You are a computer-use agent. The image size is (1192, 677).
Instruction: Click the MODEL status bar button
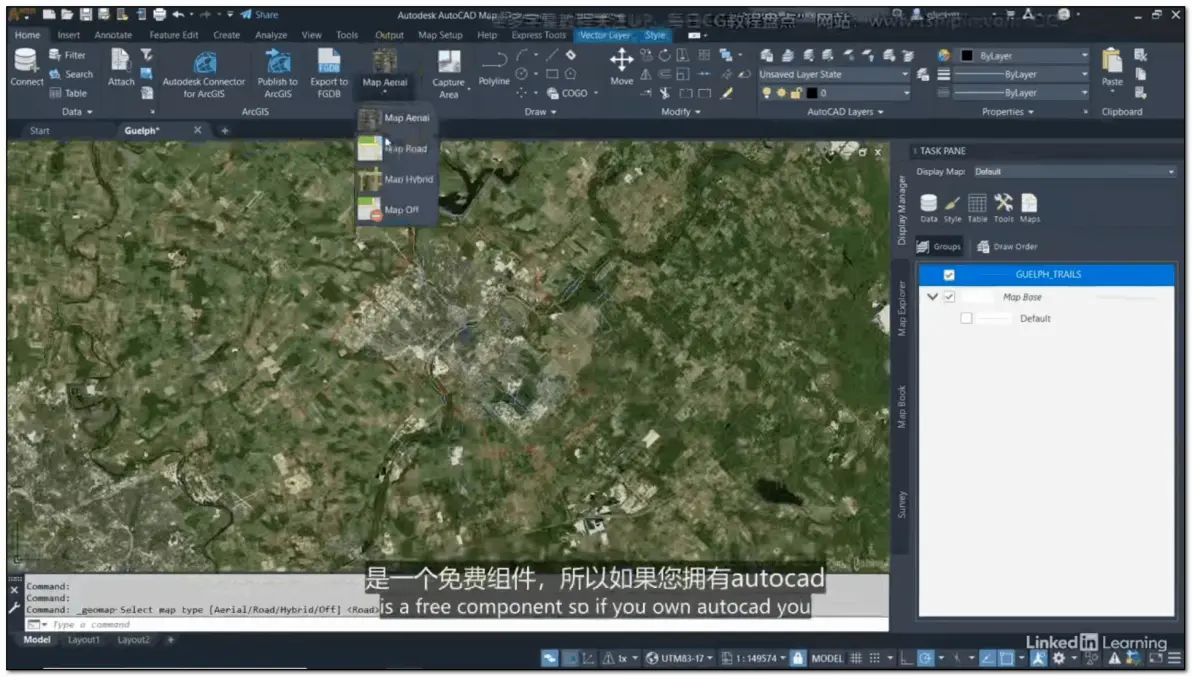coord(827,659)
